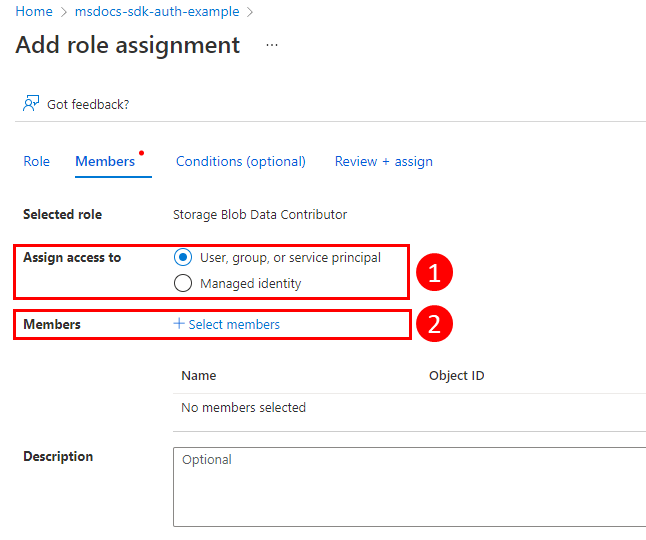The width and height of the screenshot is (646, 540).
Task: Select User, group, or service principal option
Action: click(183, 257)
